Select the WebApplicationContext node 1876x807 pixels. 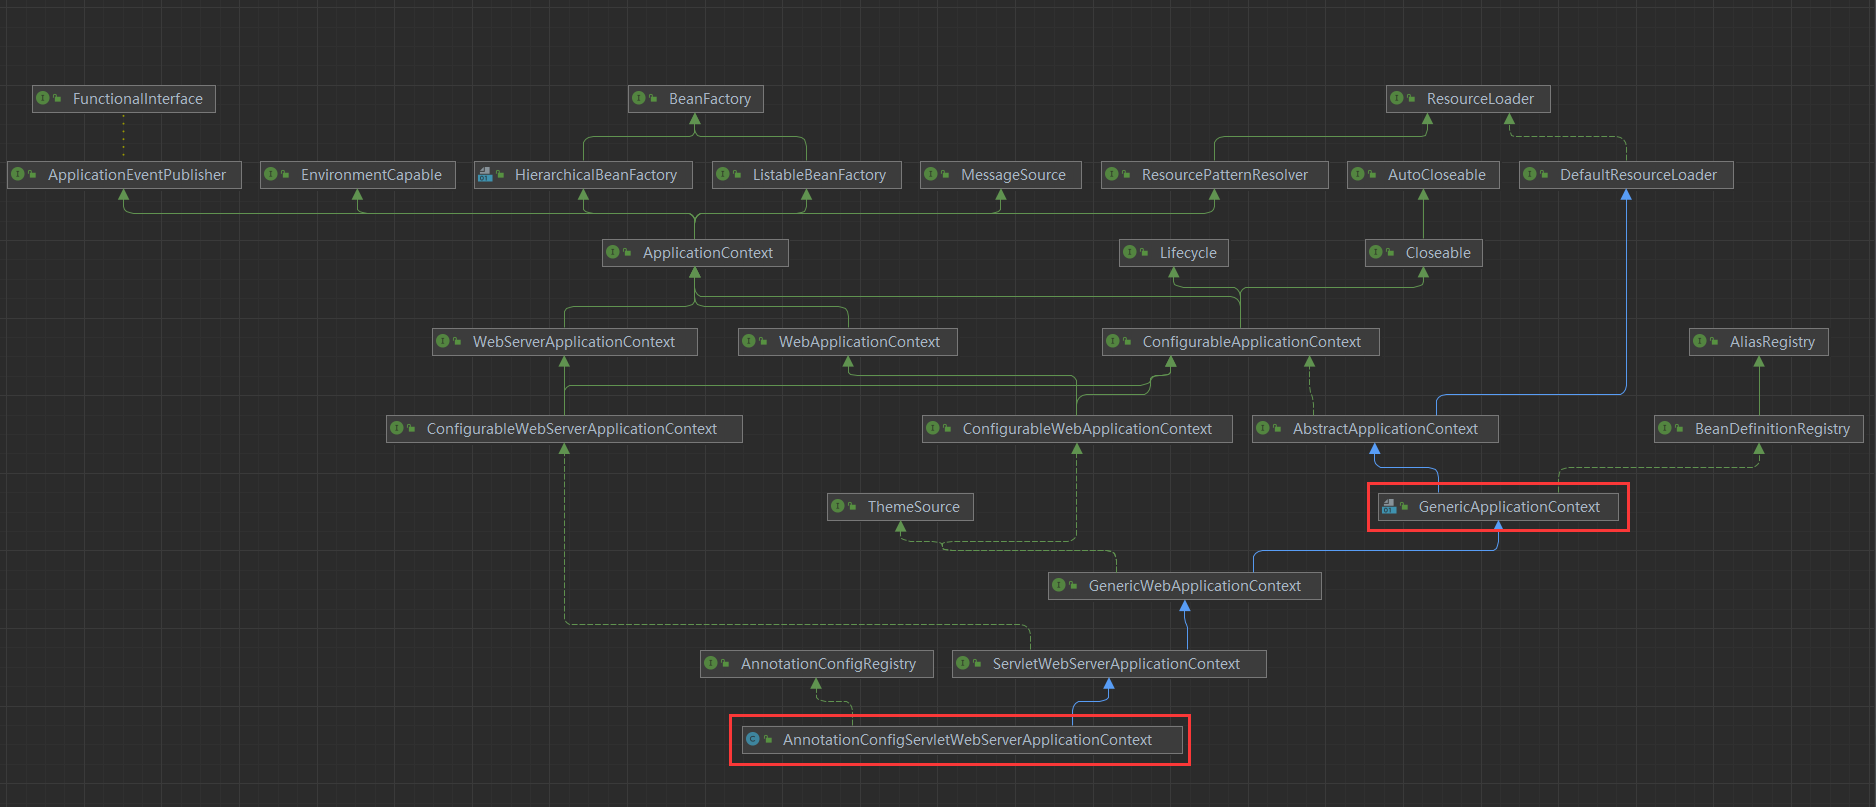tap(848, 342)
